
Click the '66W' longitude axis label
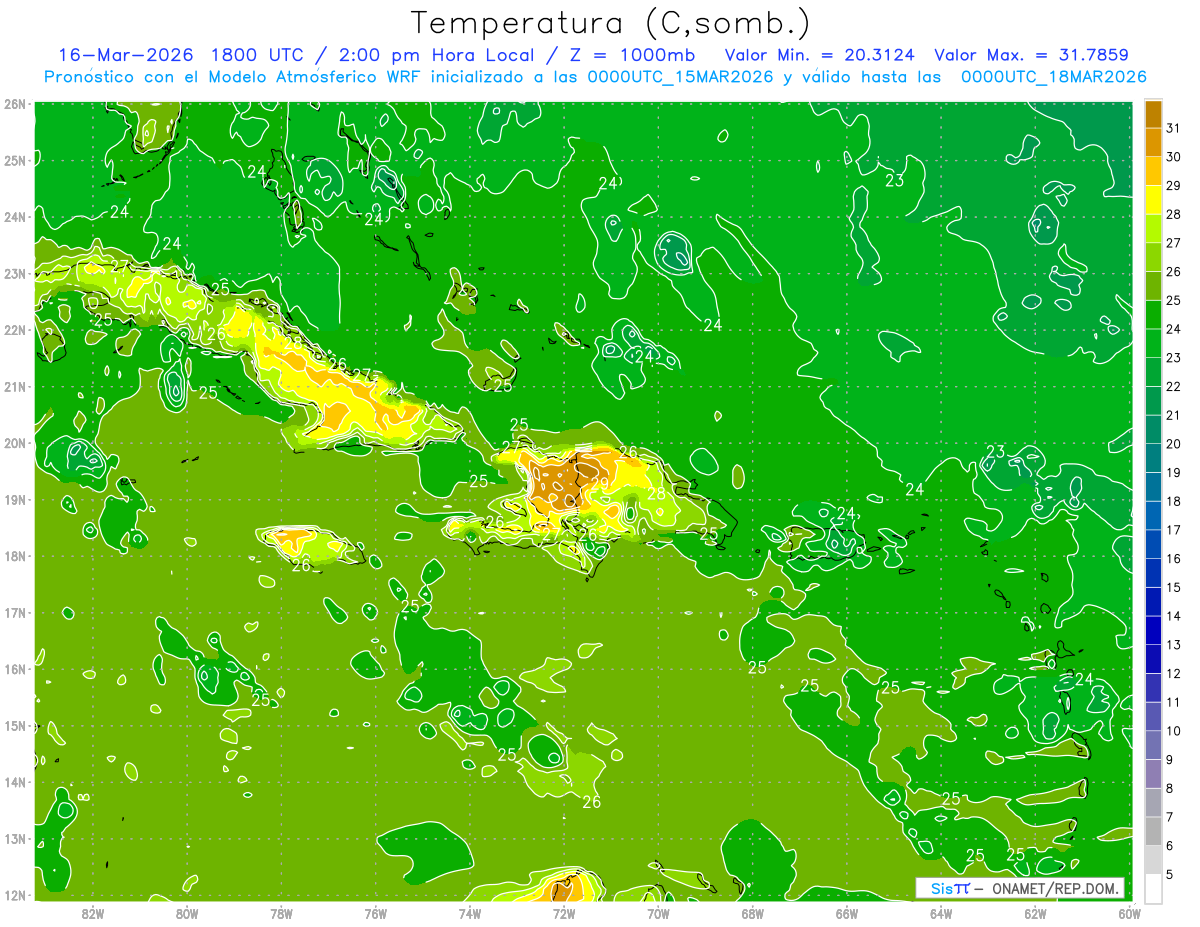[846, 913]
